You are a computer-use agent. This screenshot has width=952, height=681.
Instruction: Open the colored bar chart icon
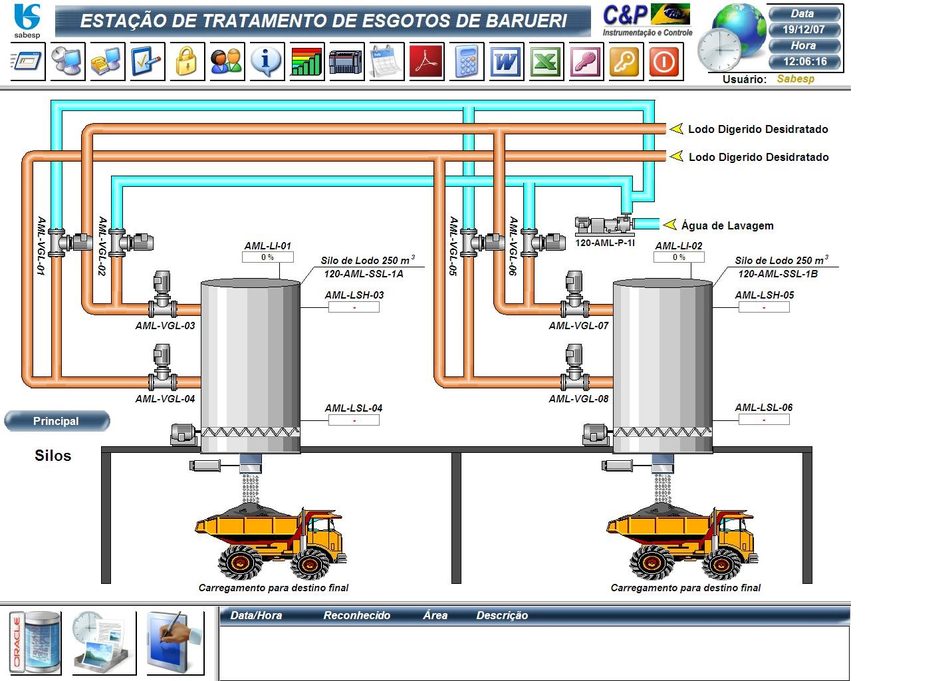point(307,62)
